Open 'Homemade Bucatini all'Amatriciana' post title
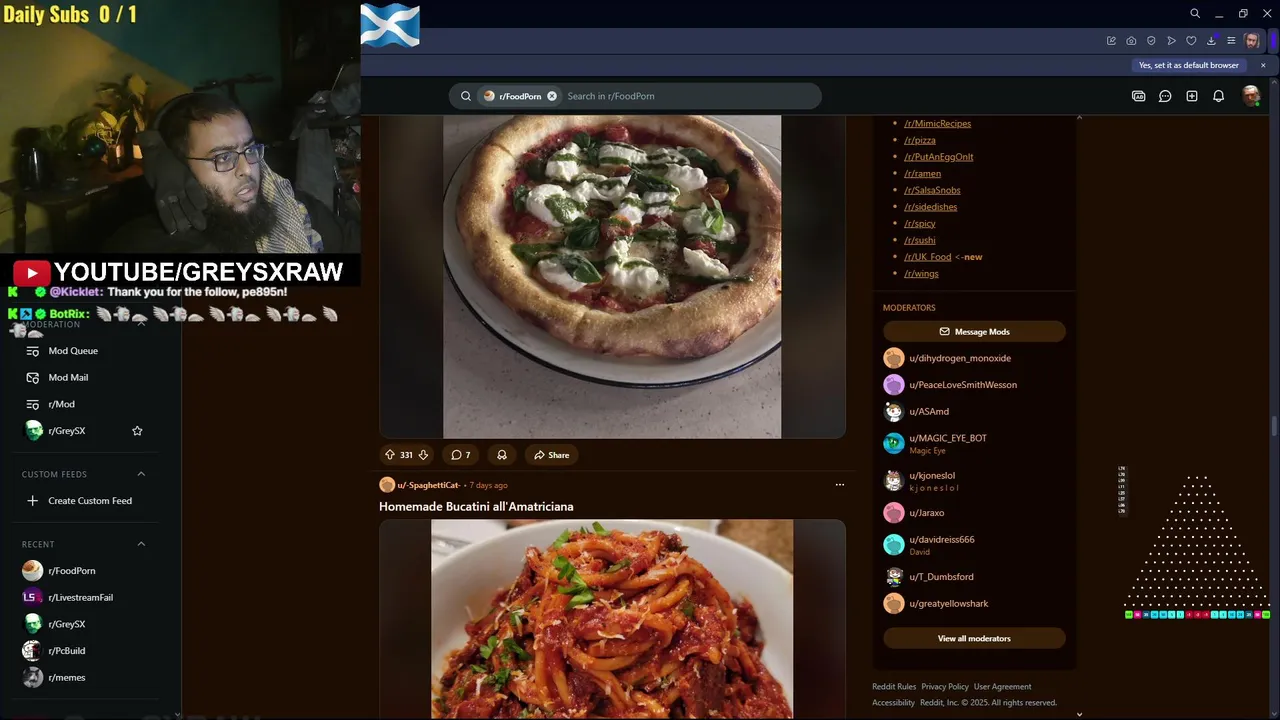This screenshot has height=720, width=1280. point(476,507)
